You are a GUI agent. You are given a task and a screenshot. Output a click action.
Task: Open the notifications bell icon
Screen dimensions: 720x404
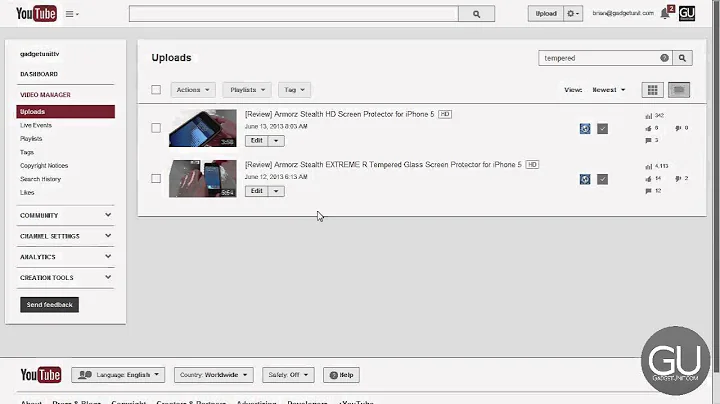point(664,14)
